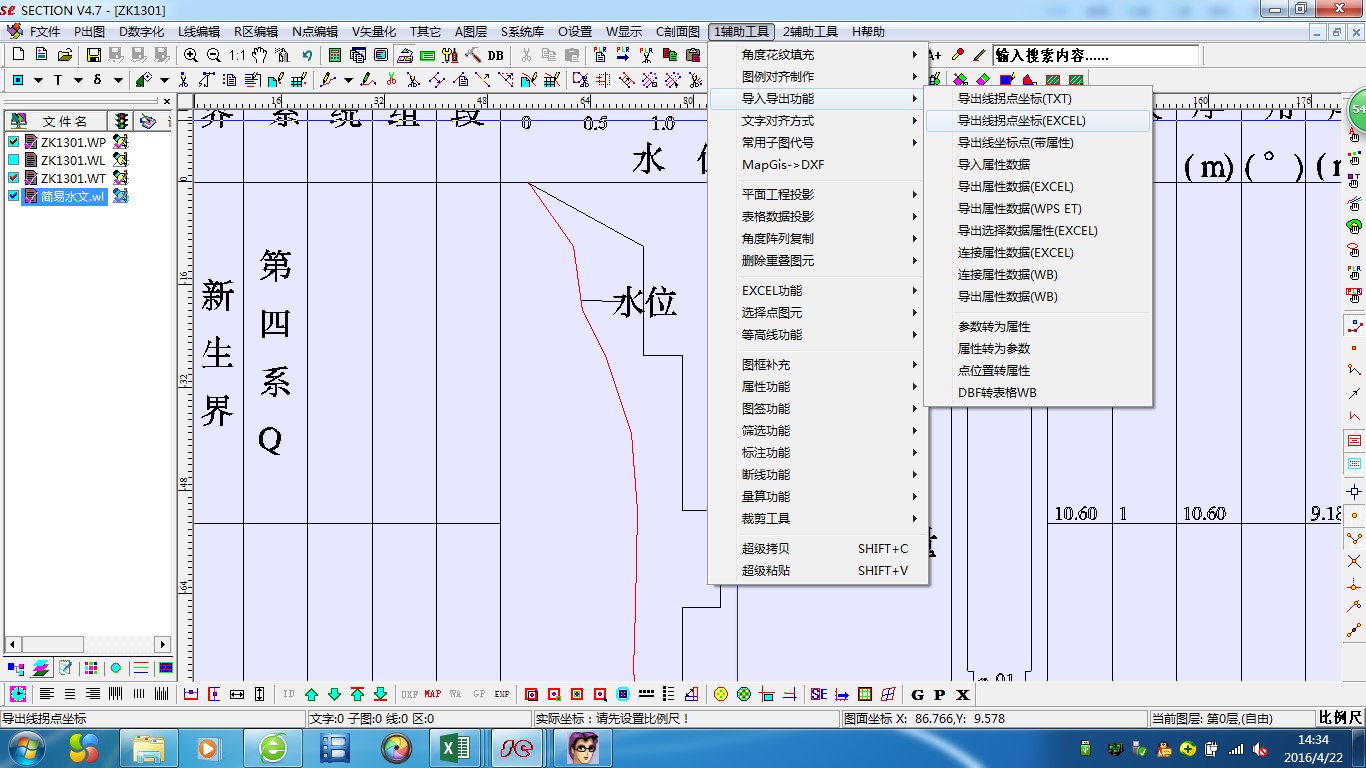Viewport: 1366px width, 768px height.
Task: Open the H帮助 menu
Action: tap(868, 32)
